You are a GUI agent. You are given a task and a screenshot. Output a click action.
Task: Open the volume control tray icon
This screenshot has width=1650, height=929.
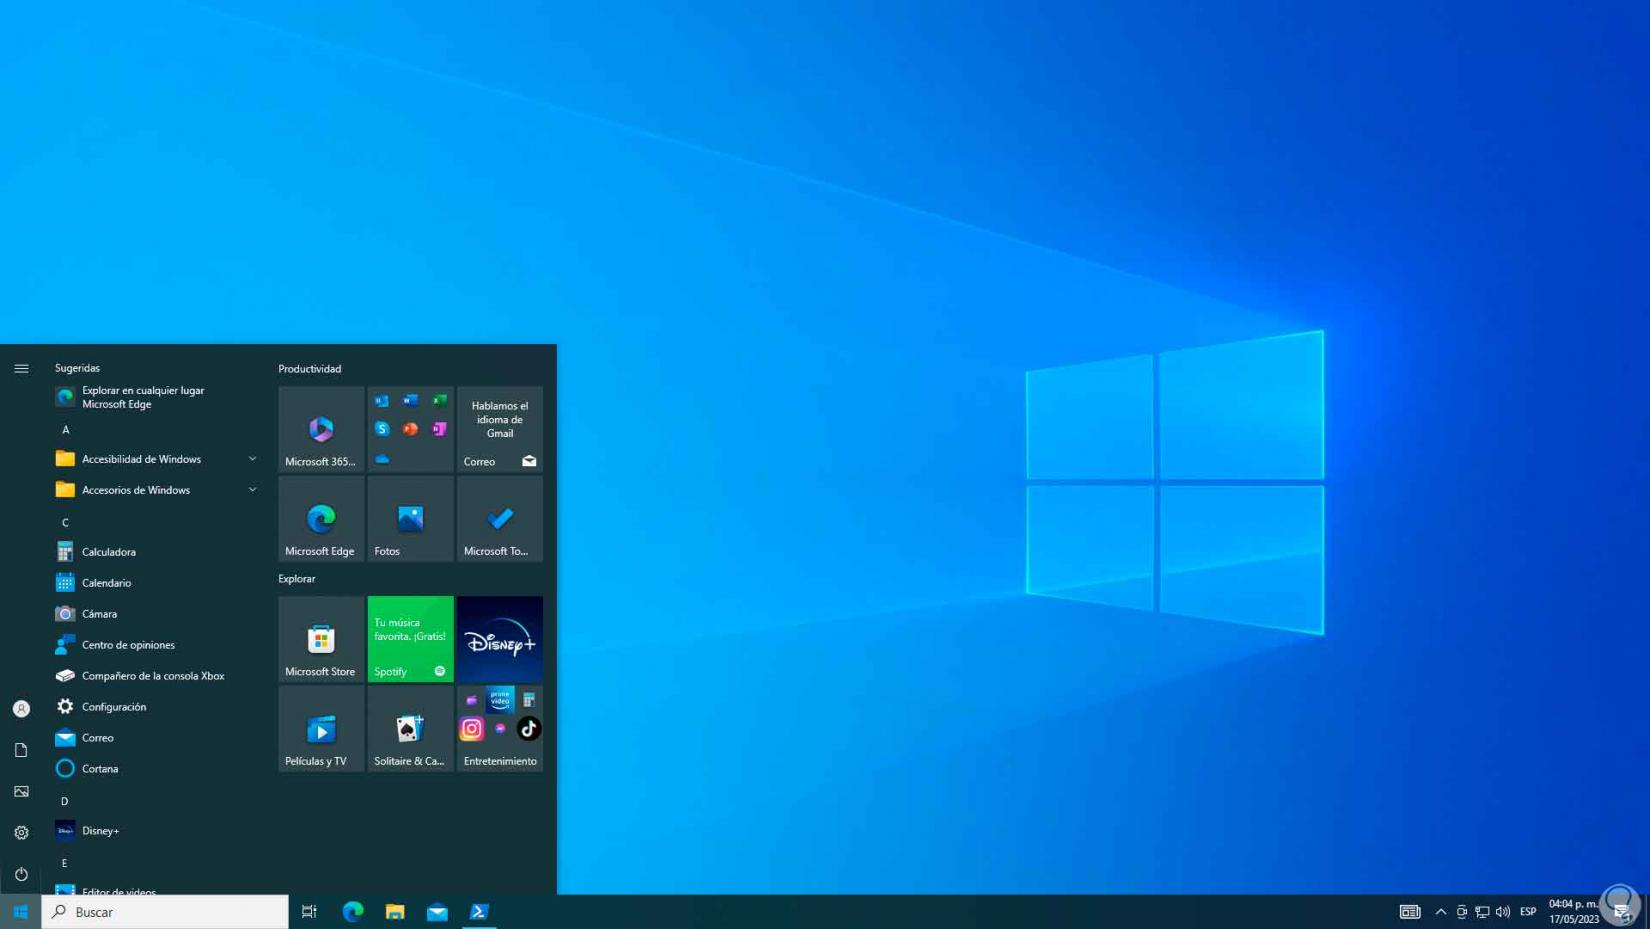click(x=1503, y=912)
